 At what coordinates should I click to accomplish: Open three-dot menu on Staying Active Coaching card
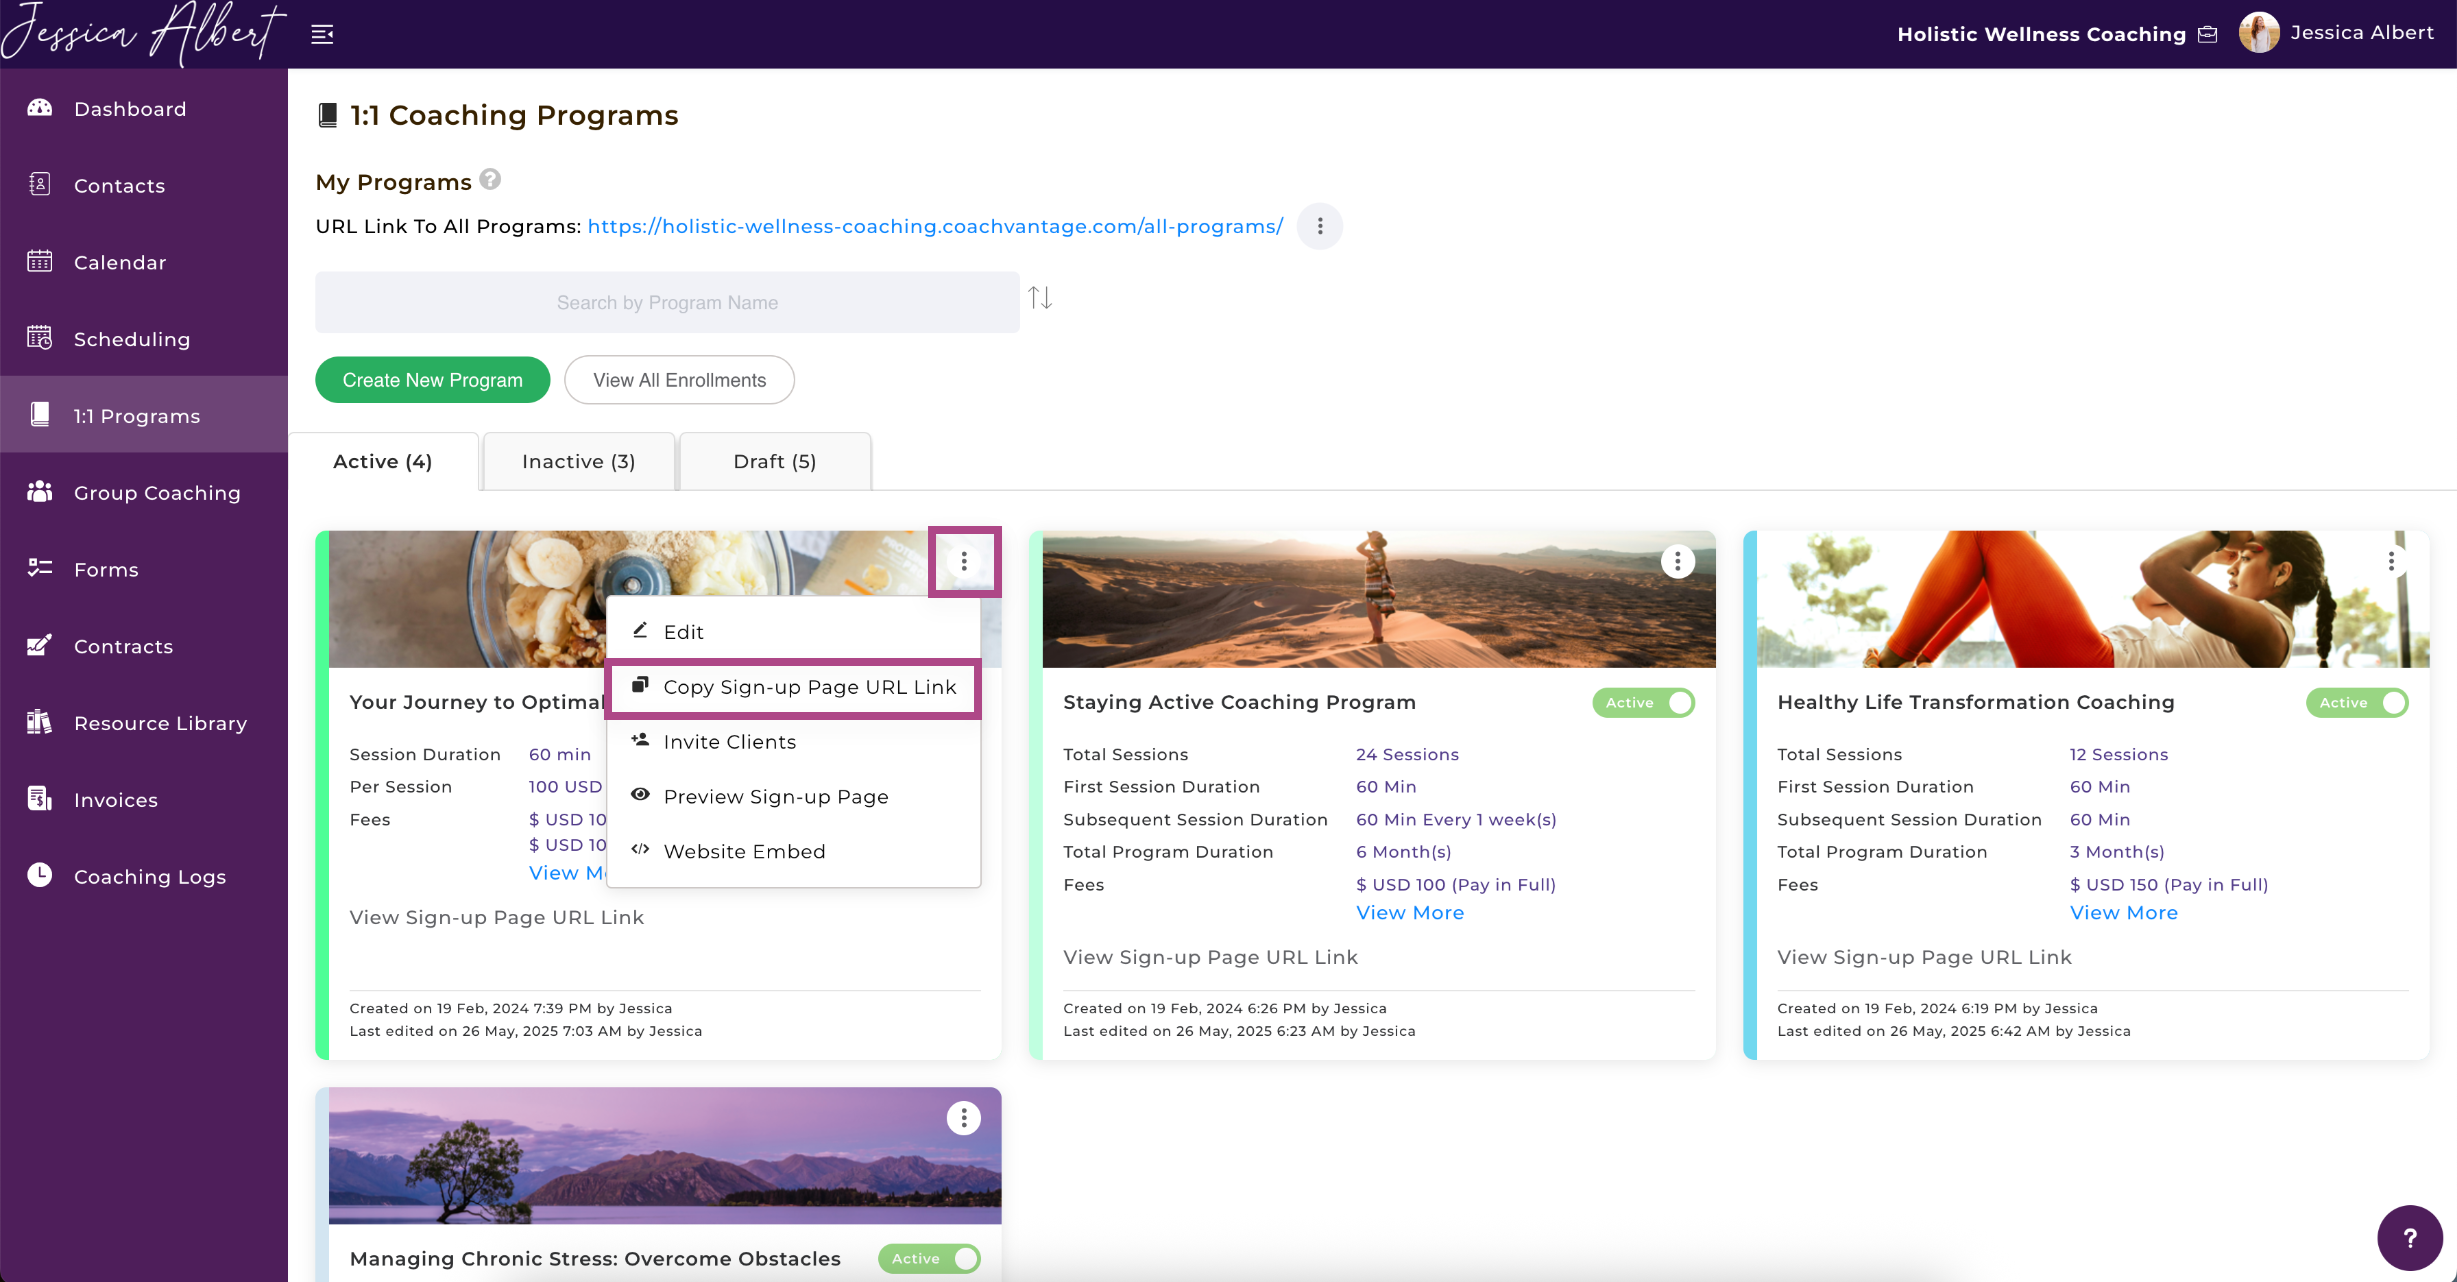point(1678,561)
